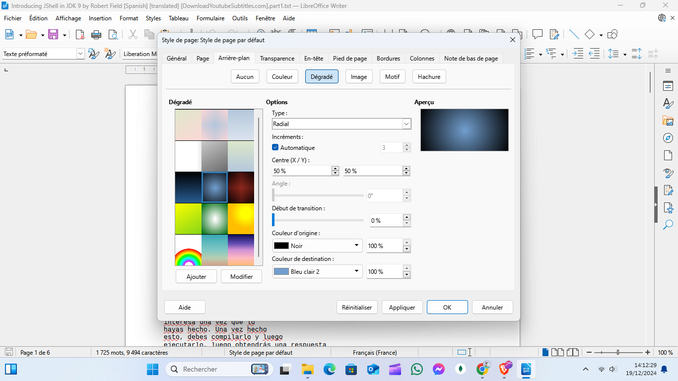Expand the Open file dropdown arrow

pyautogui.click(x=42, y=35)
